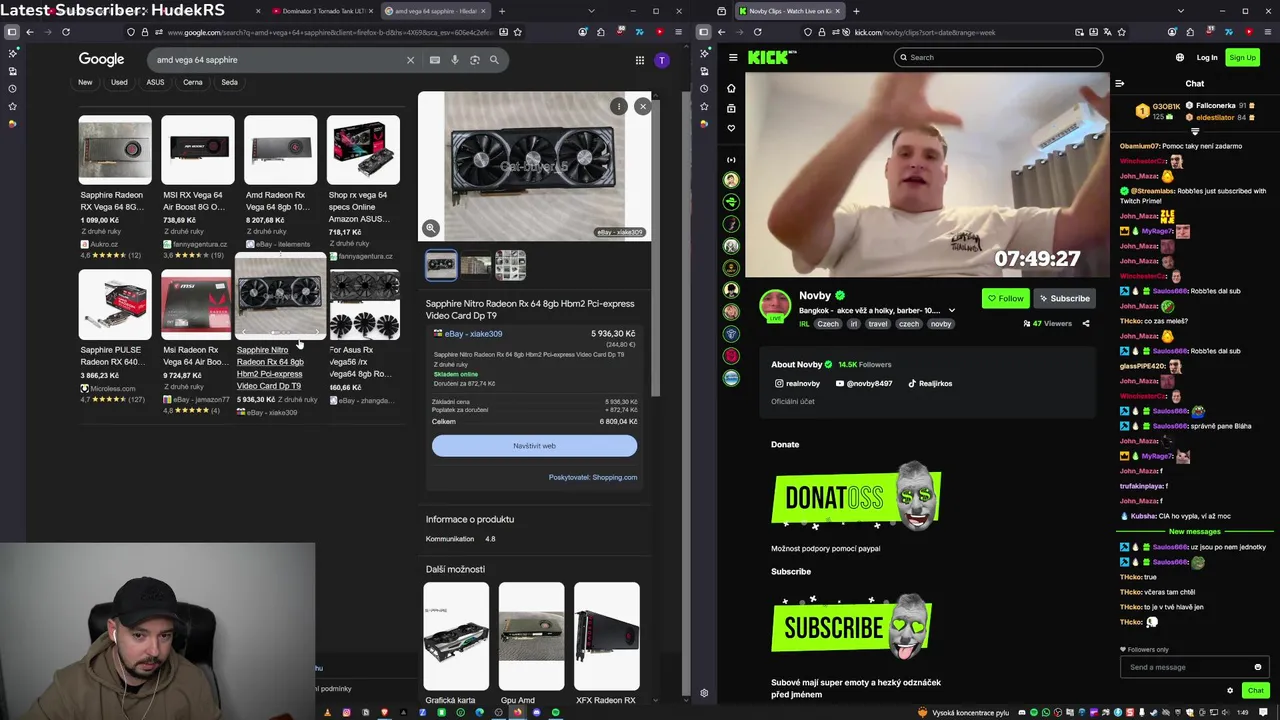The height and width of the screenshot is (720, 1280).
Task: Share the Novby channel
Action: click(x=1086, y=323)
